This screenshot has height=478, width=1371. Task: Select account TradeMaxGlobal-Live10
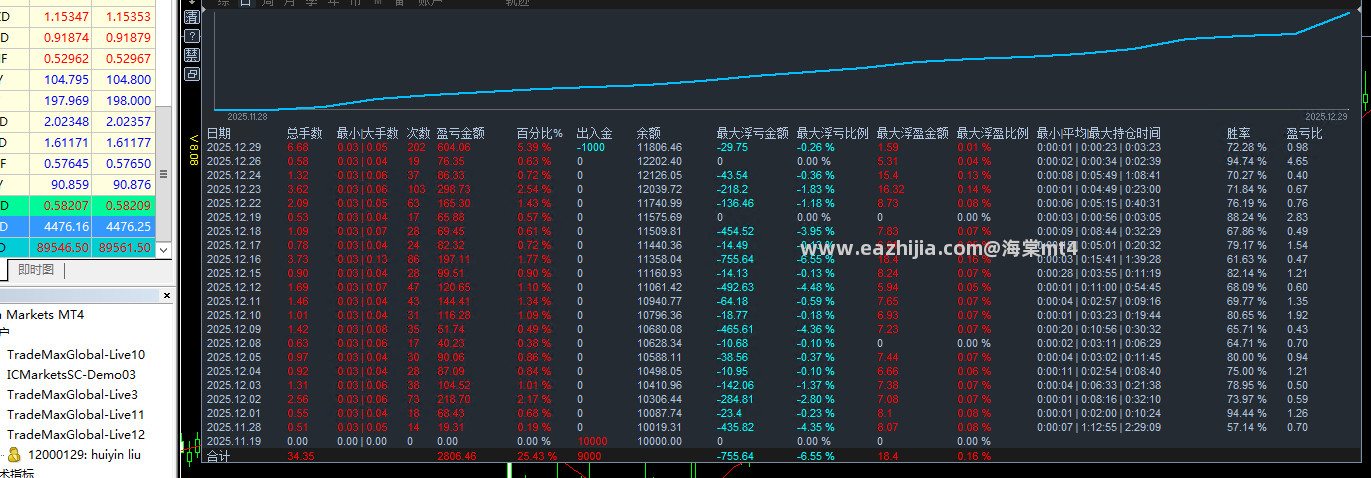[x=76, y=354]
